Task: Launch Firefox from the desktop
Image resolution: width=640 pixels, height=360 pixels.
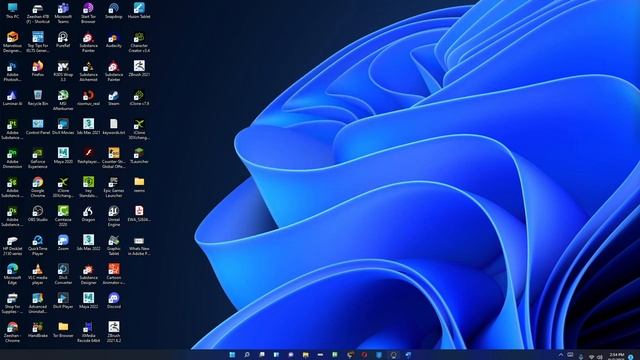Action: (38, 69)
